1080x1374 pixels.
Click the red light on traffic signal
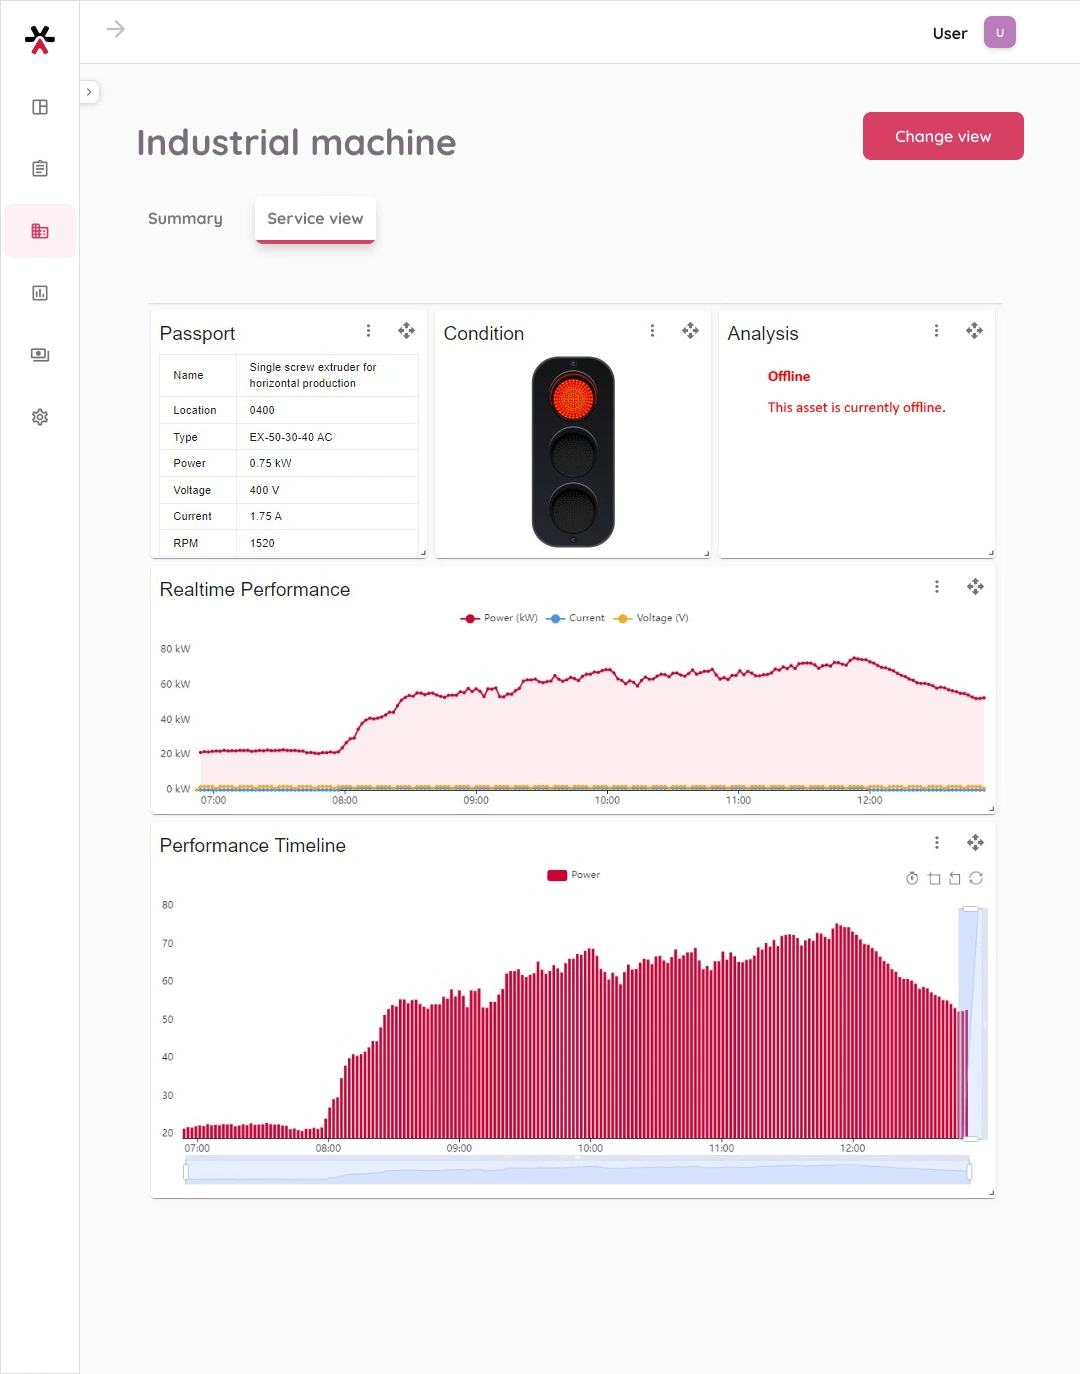click(x=573, y=398)
